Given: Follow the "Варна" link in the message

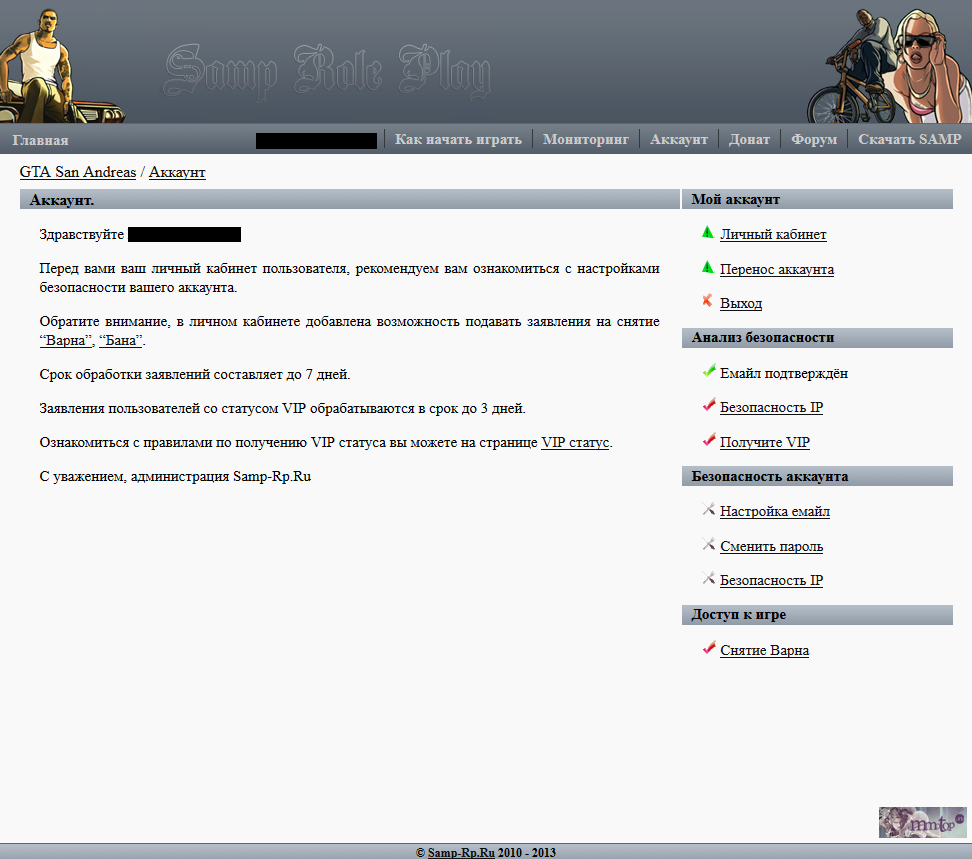Looking at the screenshot, I should coord(66,341).
